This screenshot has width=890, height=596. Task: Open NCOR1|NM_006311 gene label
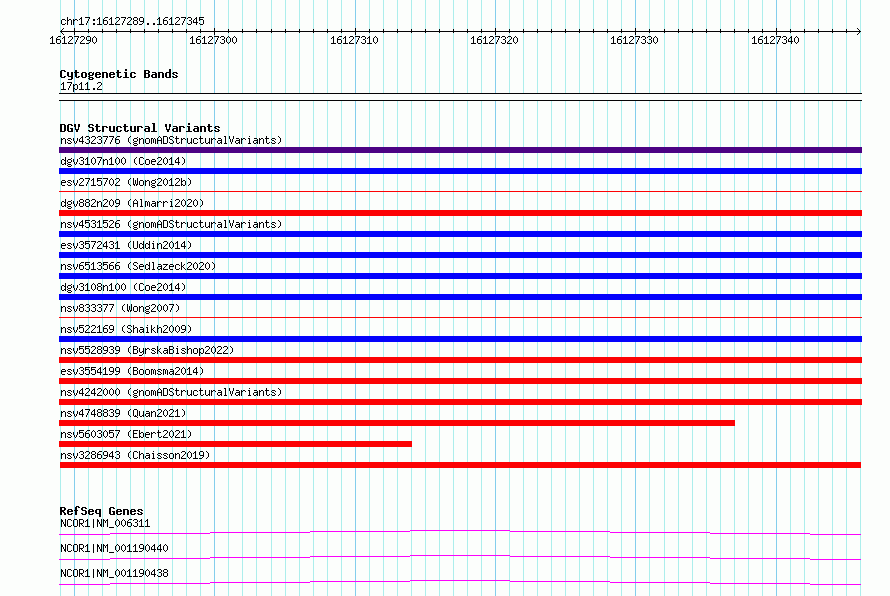click(x=105, y=523)
